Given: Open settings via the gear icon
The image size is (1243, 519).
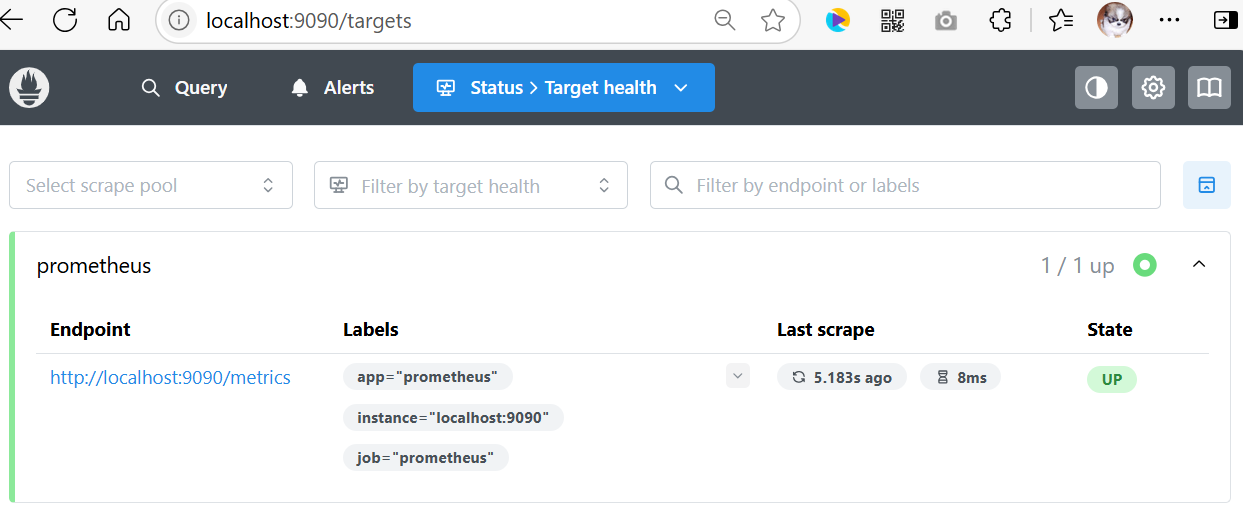Looking at the screenshot, I should coord(1153,88).
